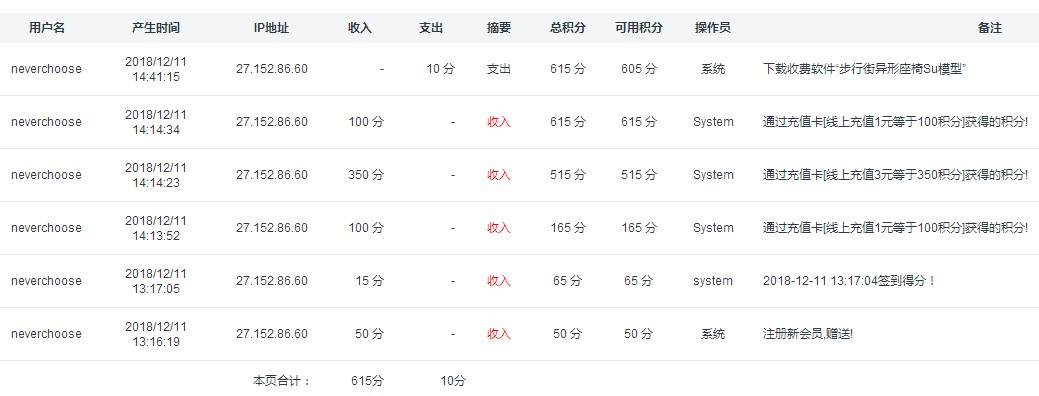Click the 515 分 total points cell

pos(568,175)
